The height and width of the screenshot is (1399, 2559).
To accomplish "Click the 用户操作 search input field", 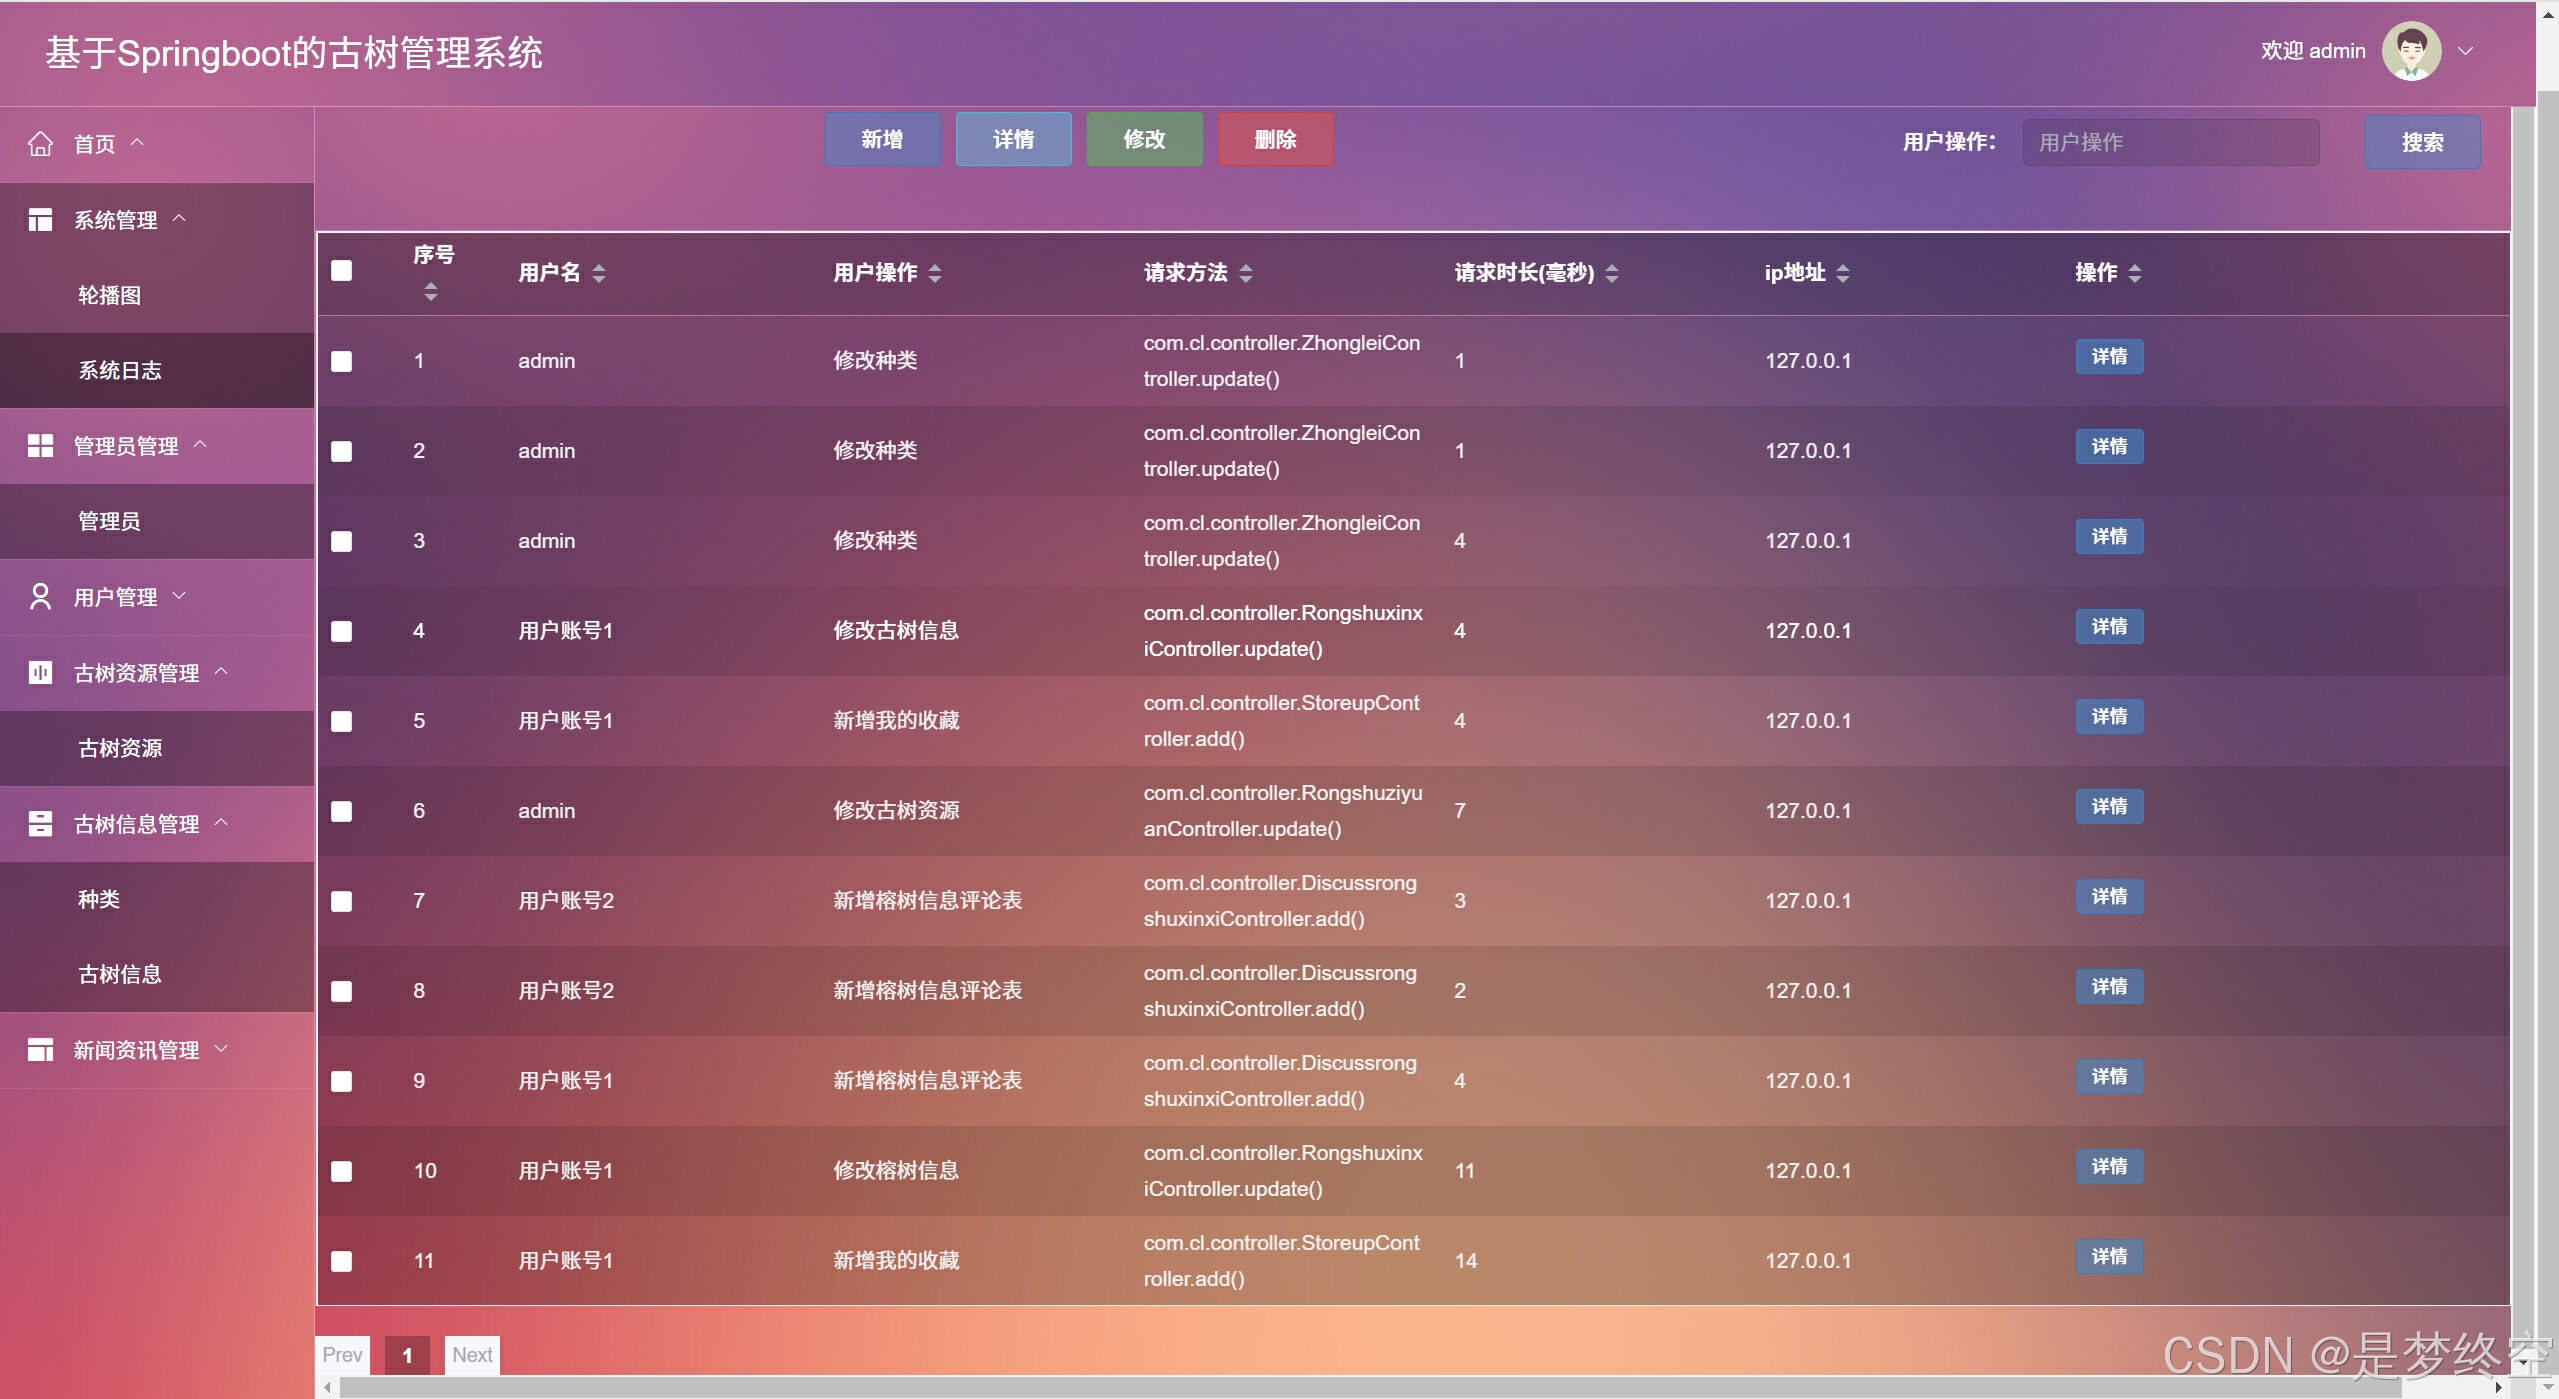I will point(2171,142).
